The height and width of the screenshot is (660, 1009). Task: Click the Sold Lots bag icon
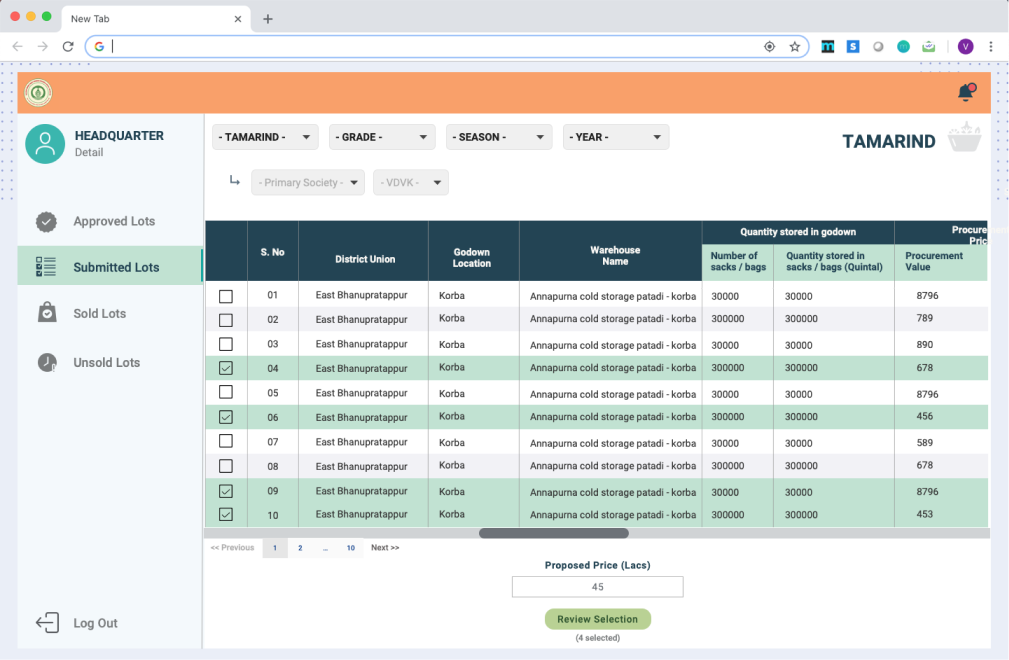coord(47,313)
